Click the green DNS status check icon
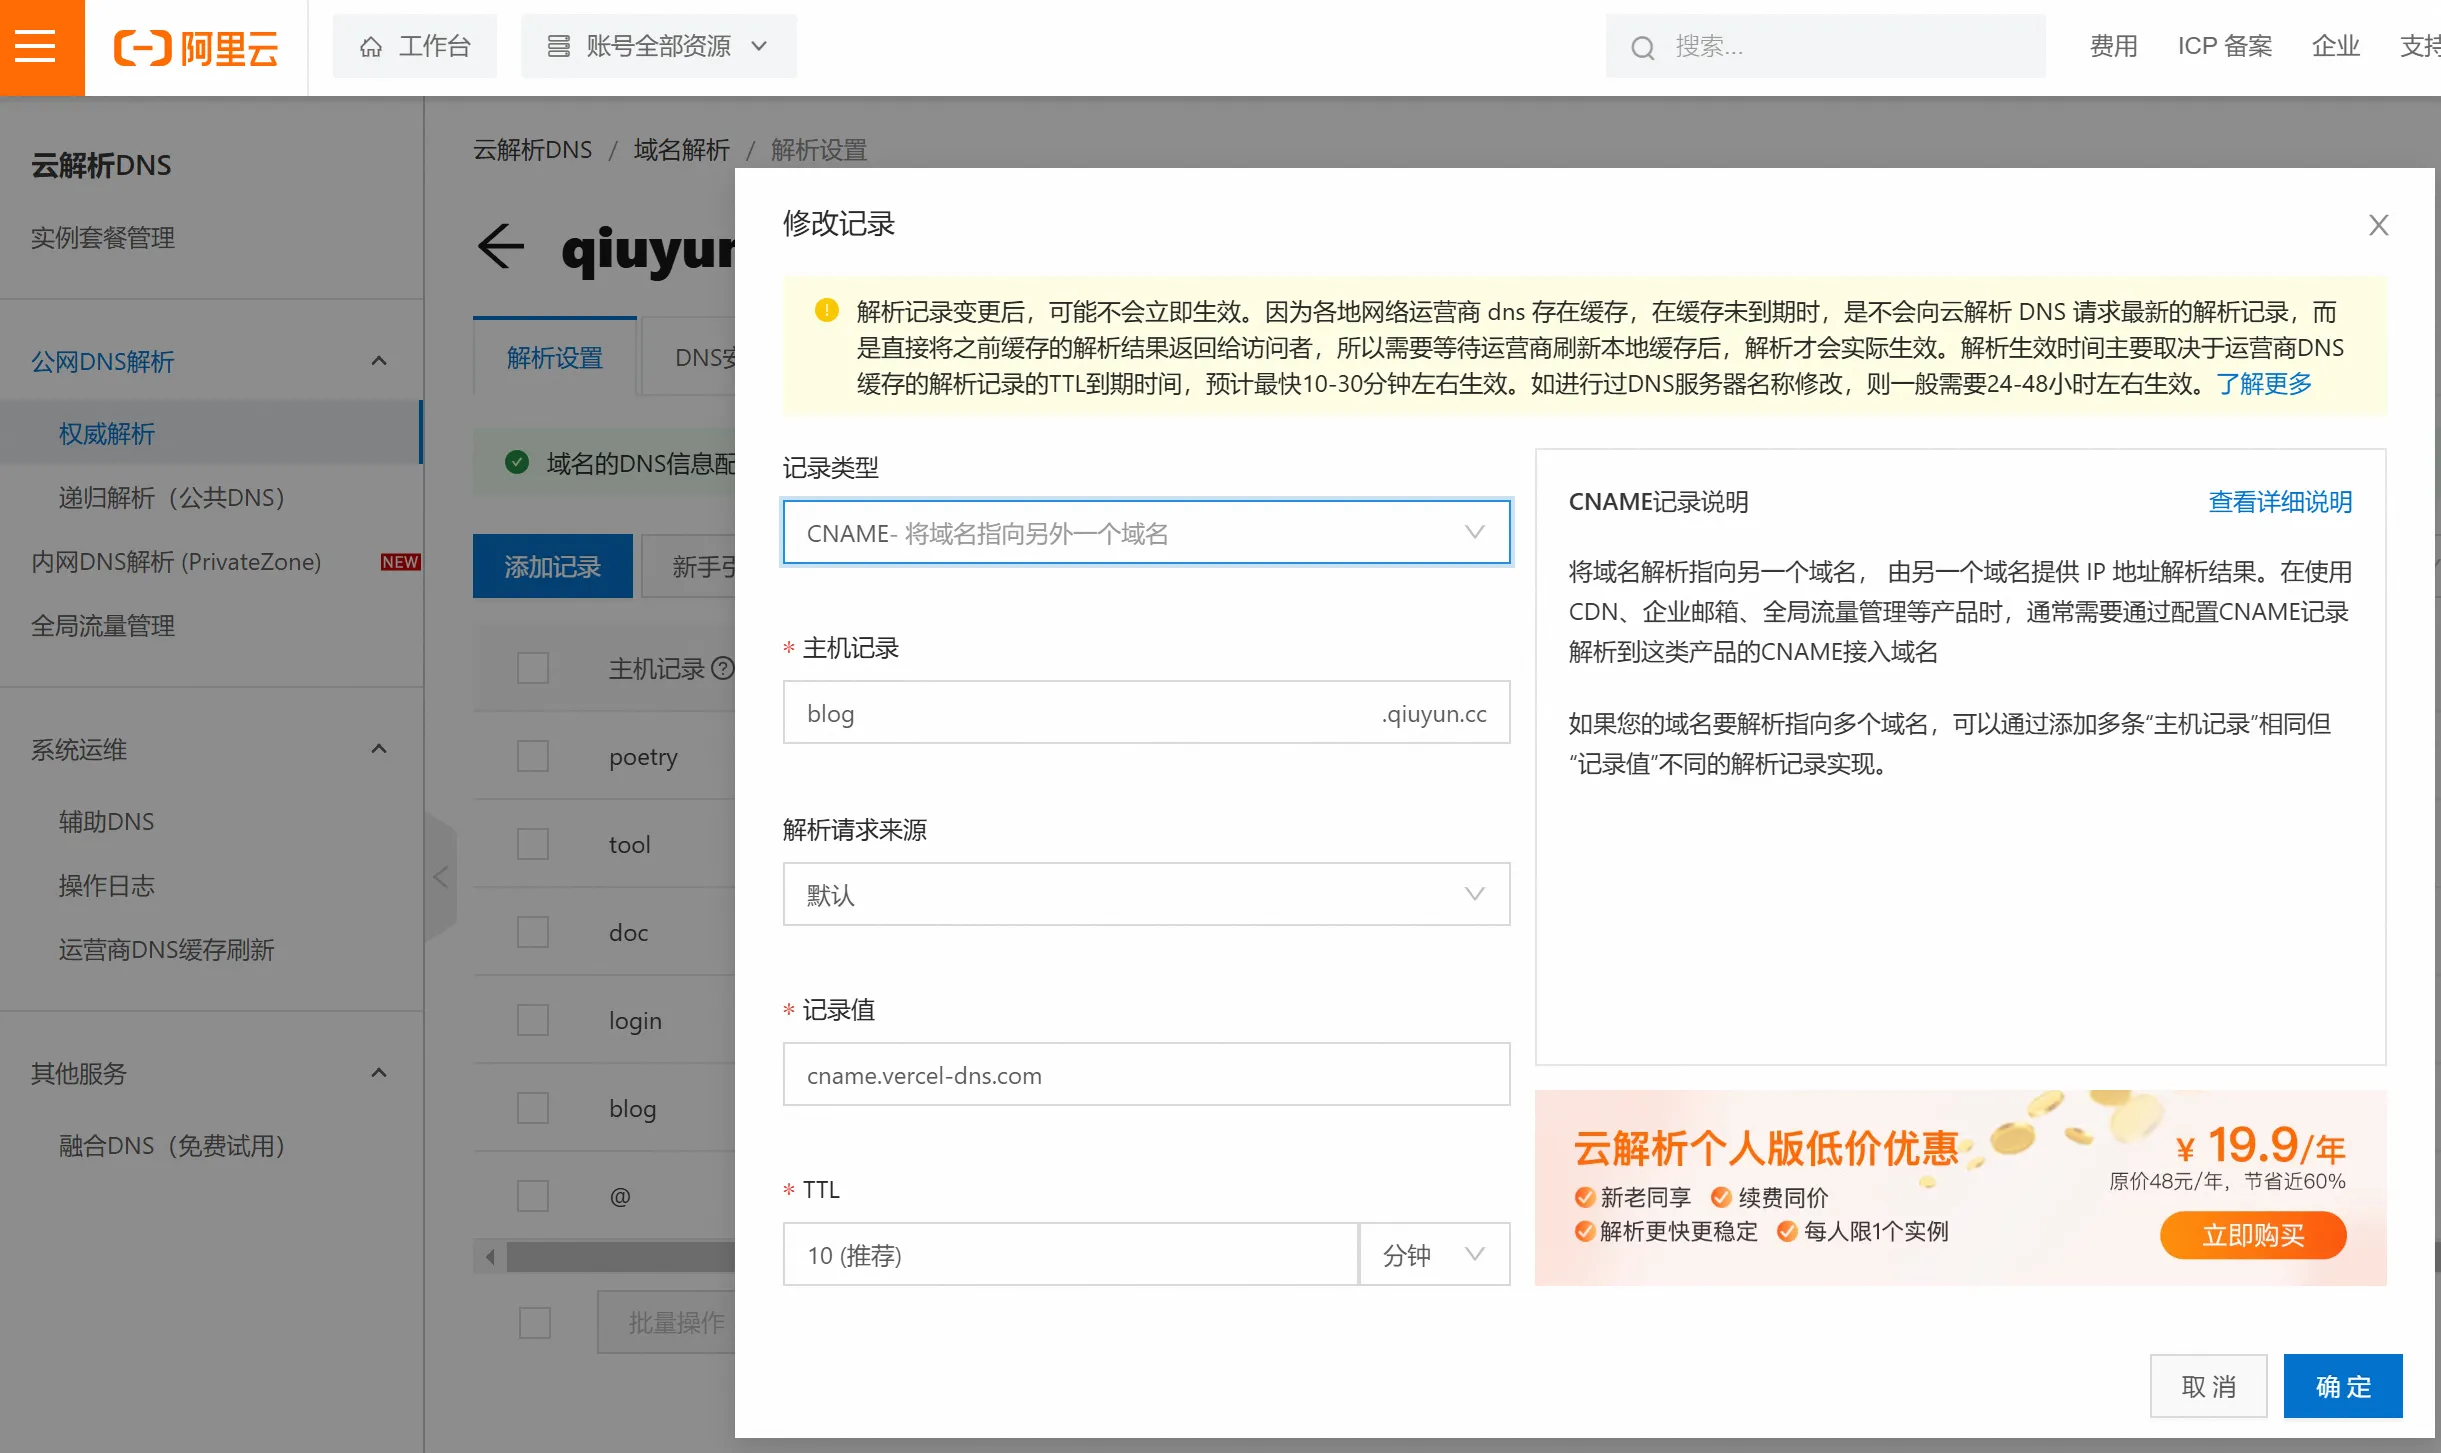 click(517, 462)
